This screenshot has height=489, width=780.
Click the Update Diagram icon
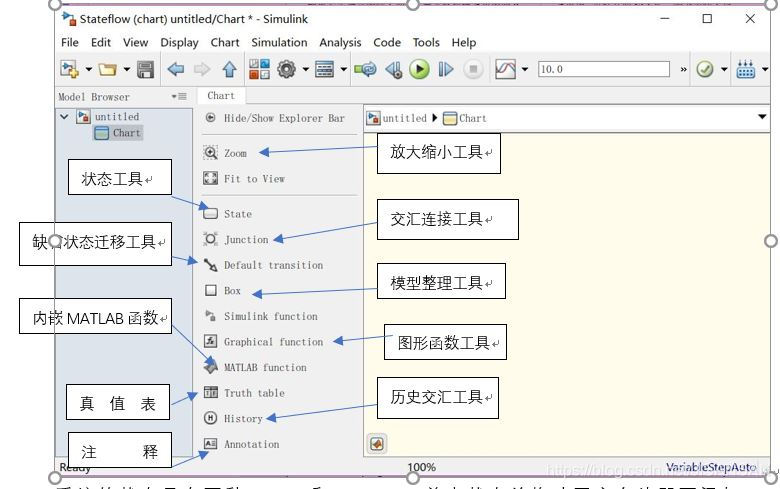click(x=365, y=69)
